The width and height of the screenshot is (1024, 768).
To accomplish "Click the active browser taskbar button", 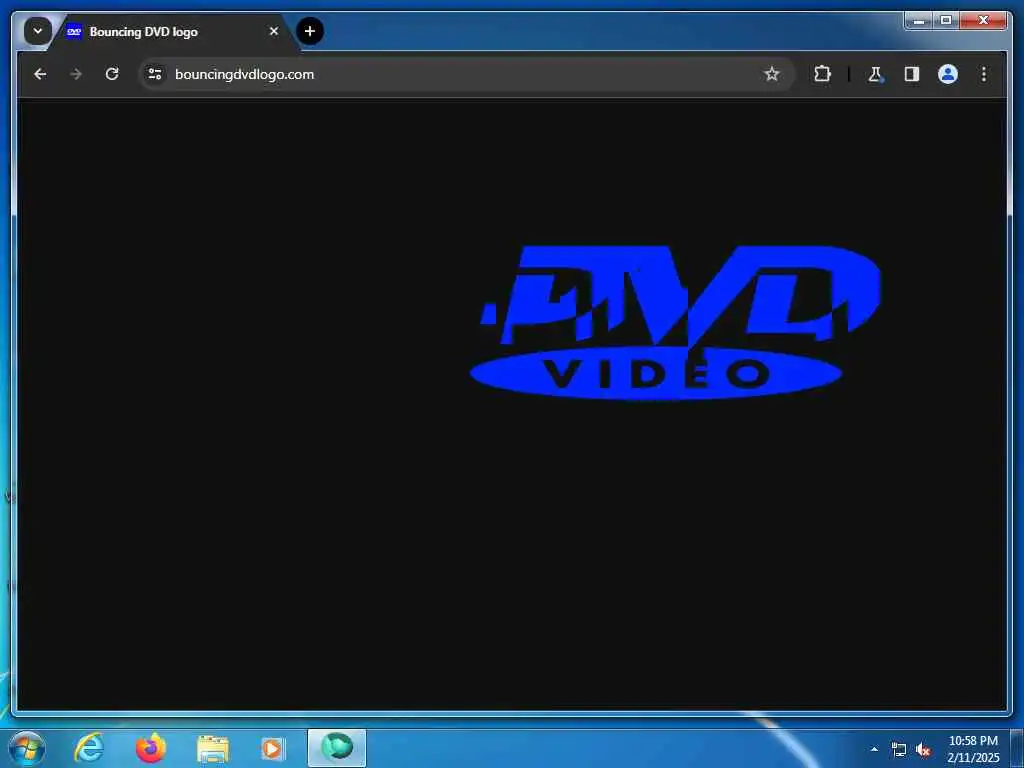I will [x=337, y=748].
